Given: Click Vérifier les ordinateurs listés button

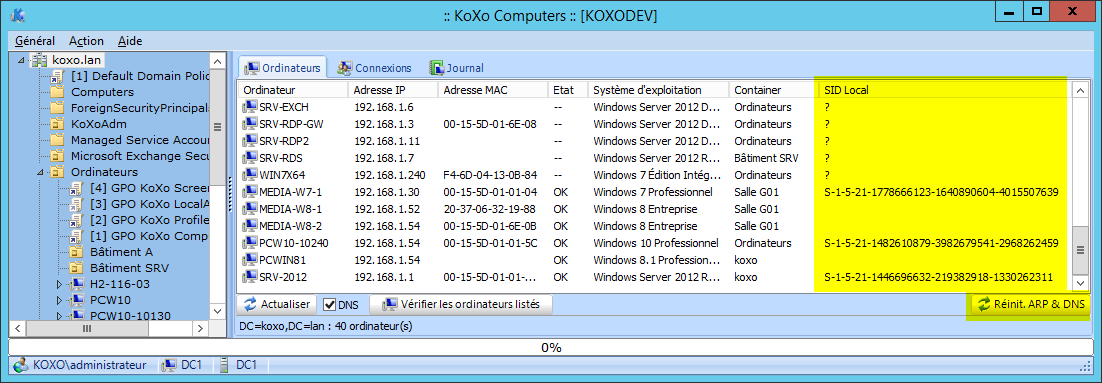Looking at the screenshot, I should pos(461,304).
